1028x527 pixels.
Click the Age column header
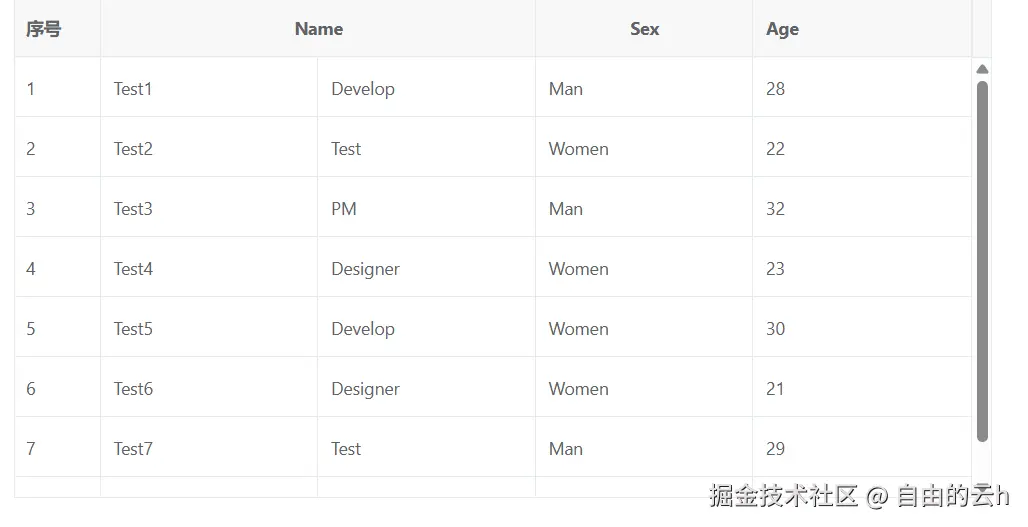click(x=782, y=29)
